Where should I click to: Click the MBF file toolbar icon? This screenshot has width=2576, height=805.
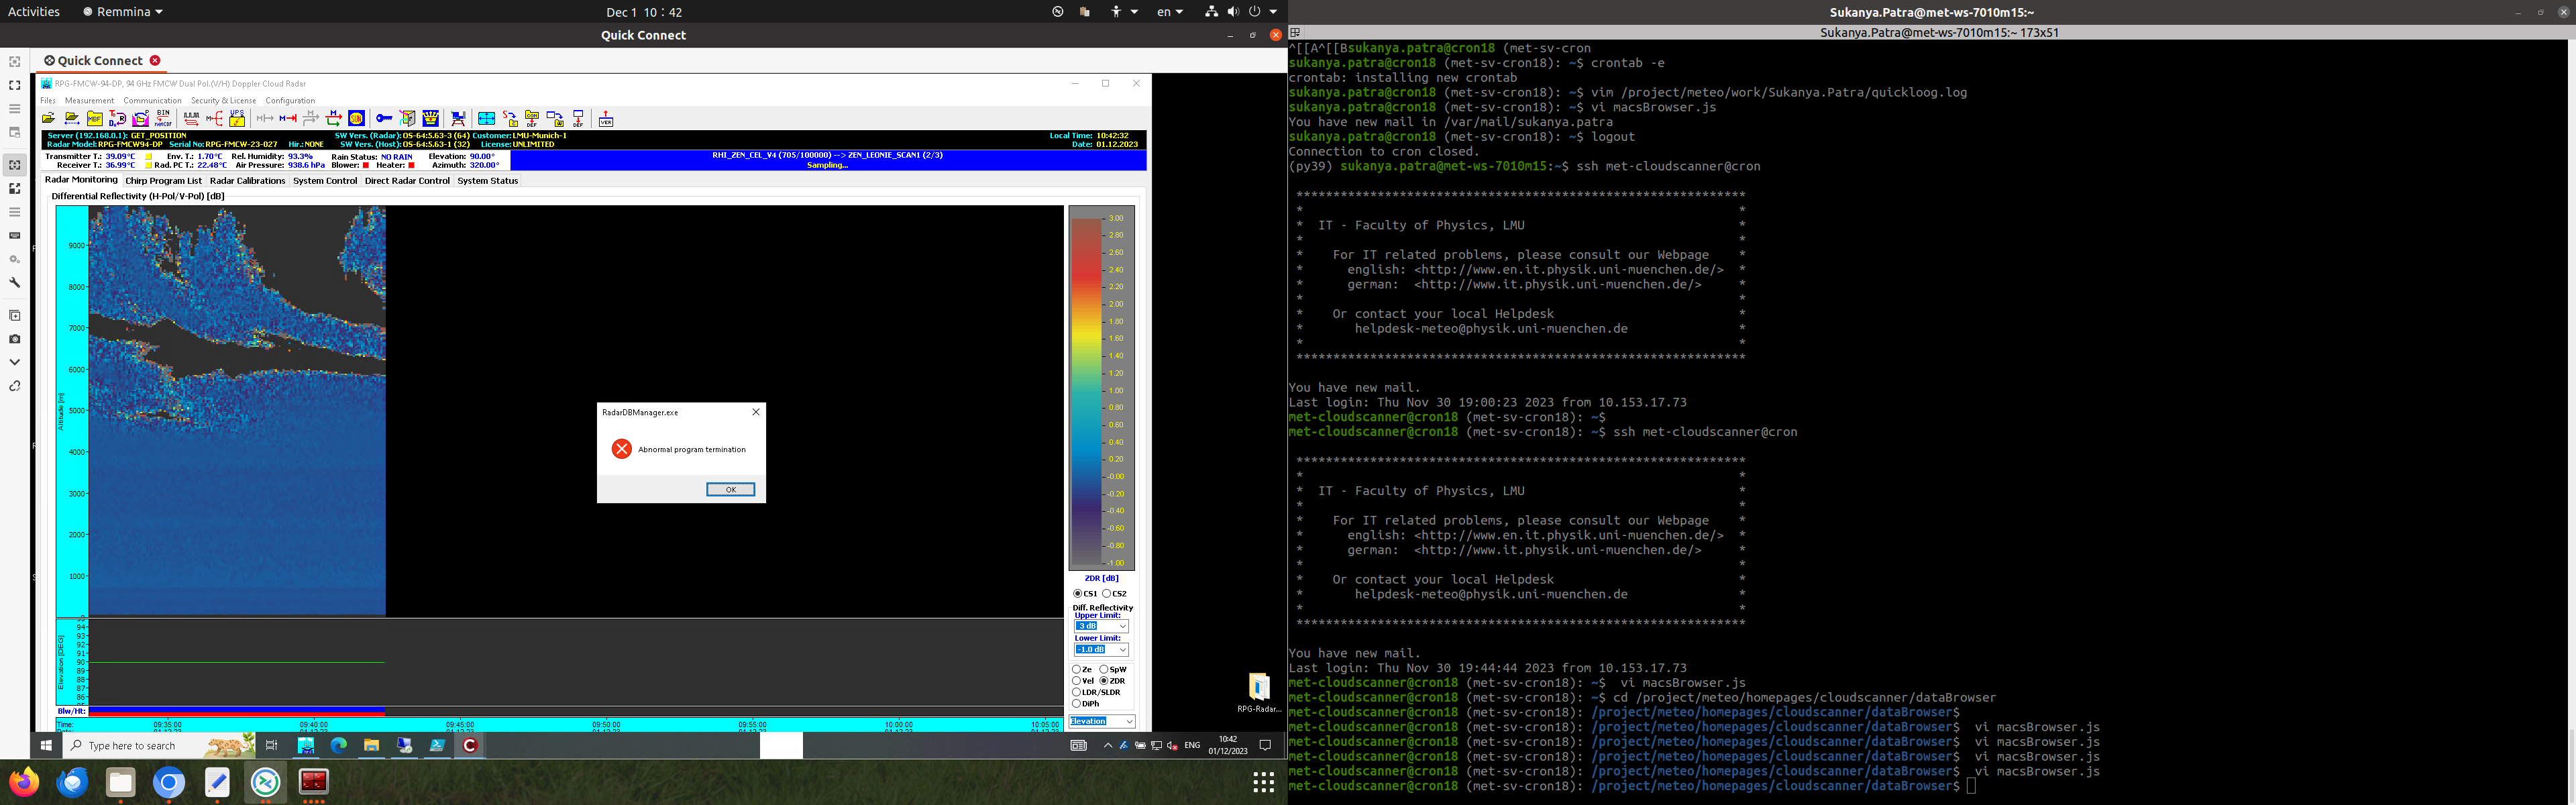95,119
